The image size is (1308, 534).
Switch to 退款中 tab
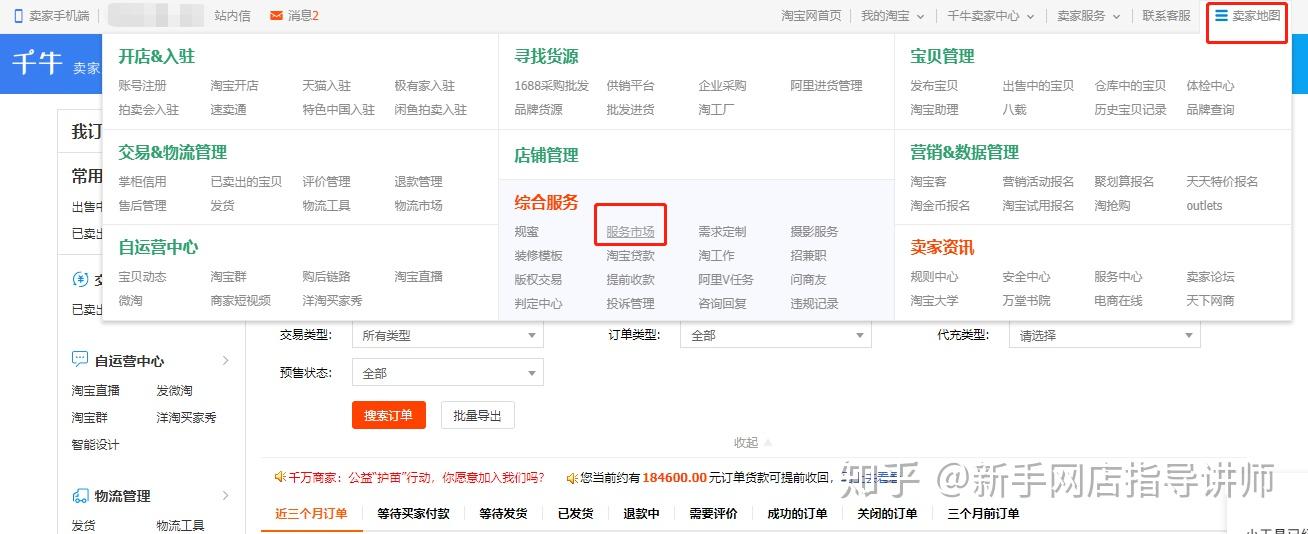click(641, 514)
